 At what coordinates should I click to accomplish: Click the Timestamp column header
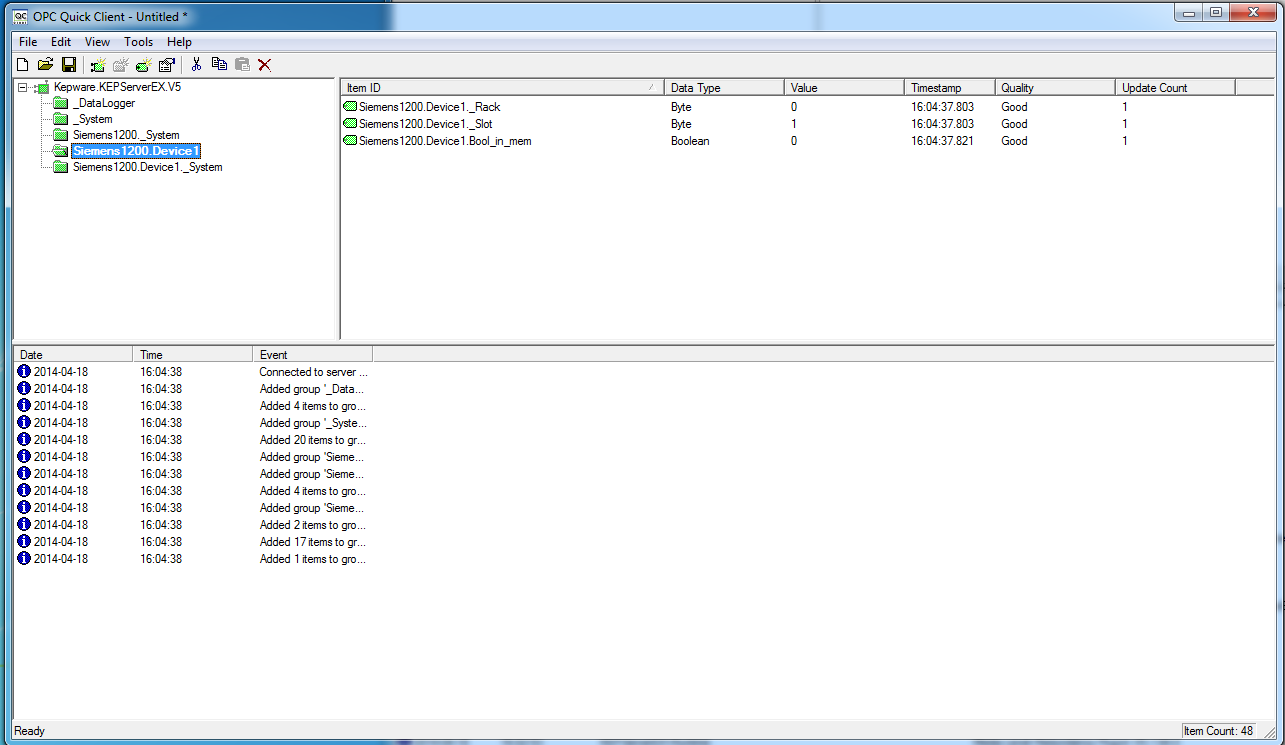coord(950,88)
